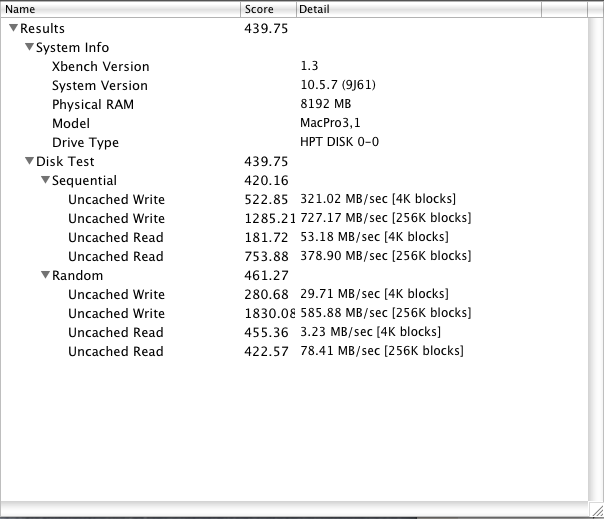Click the vertical scrollbar track
Viewport: 604px width, 519px height.
point(596,259)
